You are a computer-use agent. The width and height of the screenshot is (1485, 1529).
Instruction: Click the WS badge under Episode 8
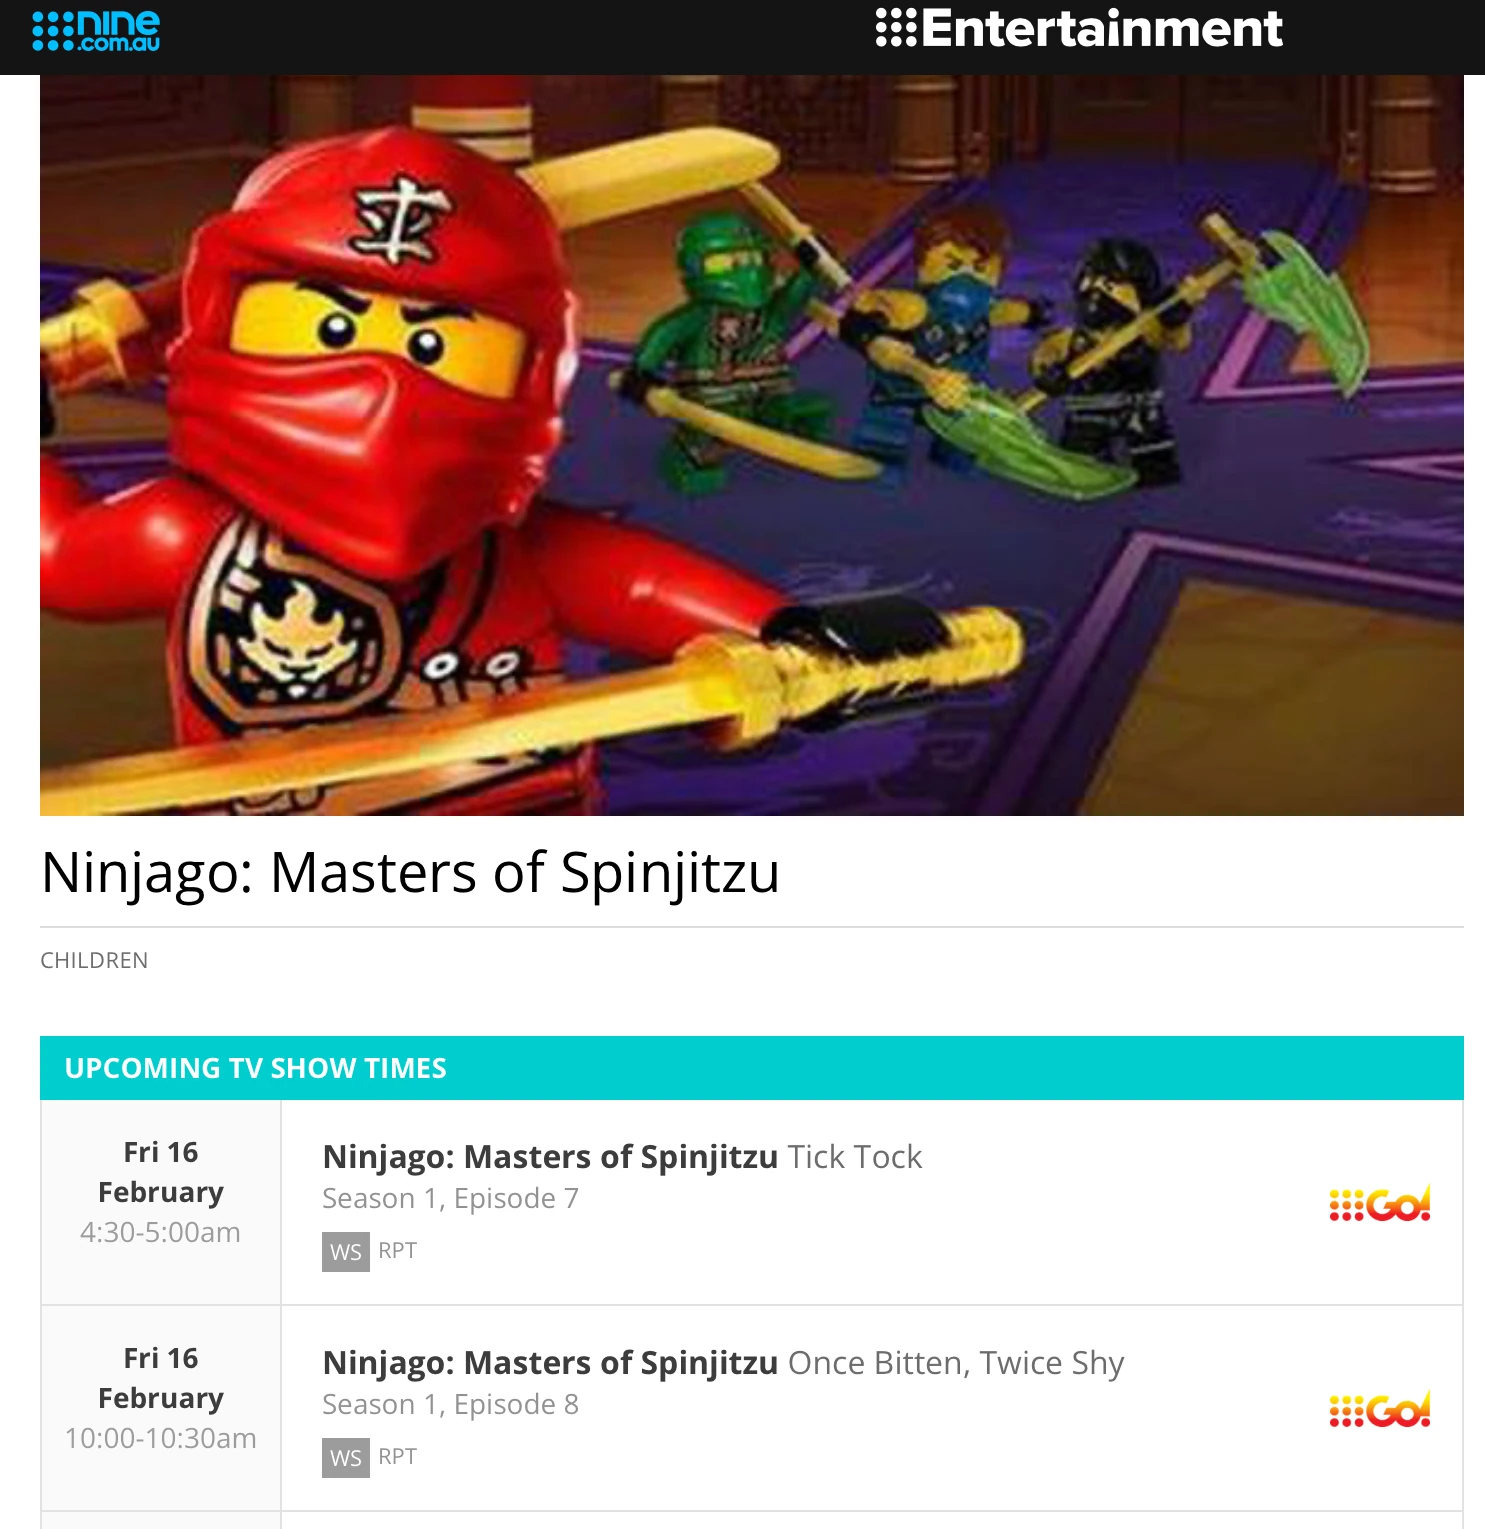pos(345,1458)
